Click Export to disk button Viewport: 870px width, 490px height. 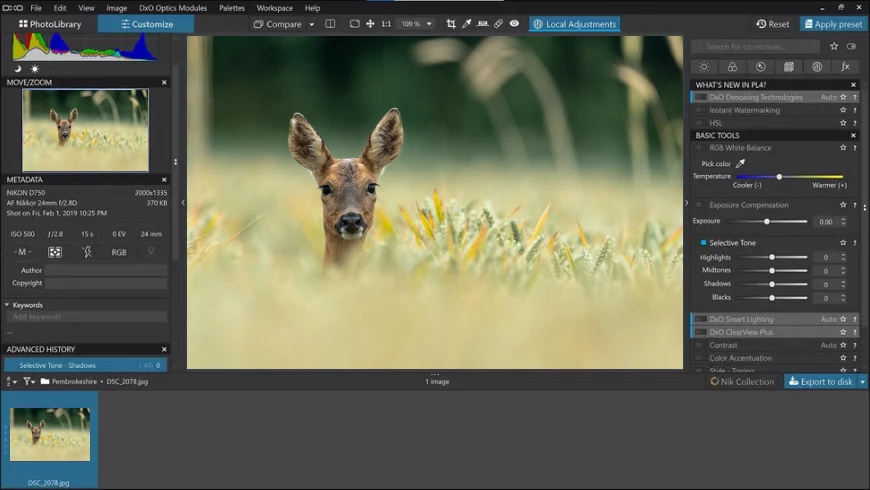(x=821, y=381)
